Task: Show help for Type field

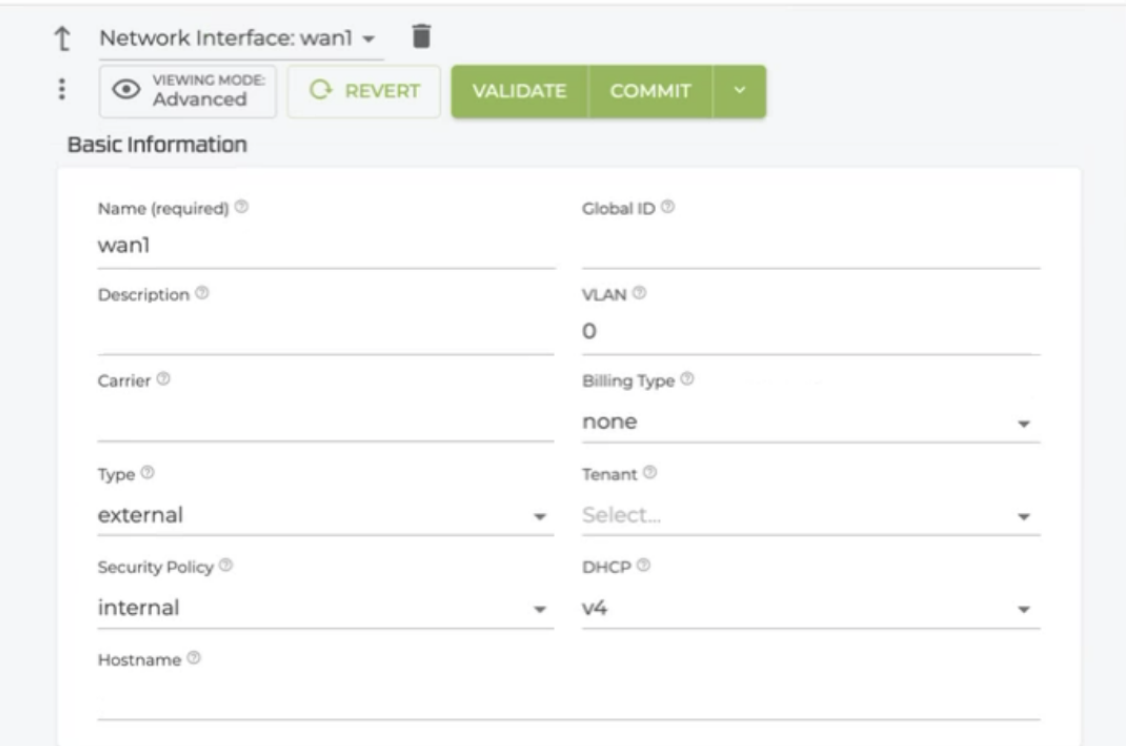Action: click(x=147, y=472)
